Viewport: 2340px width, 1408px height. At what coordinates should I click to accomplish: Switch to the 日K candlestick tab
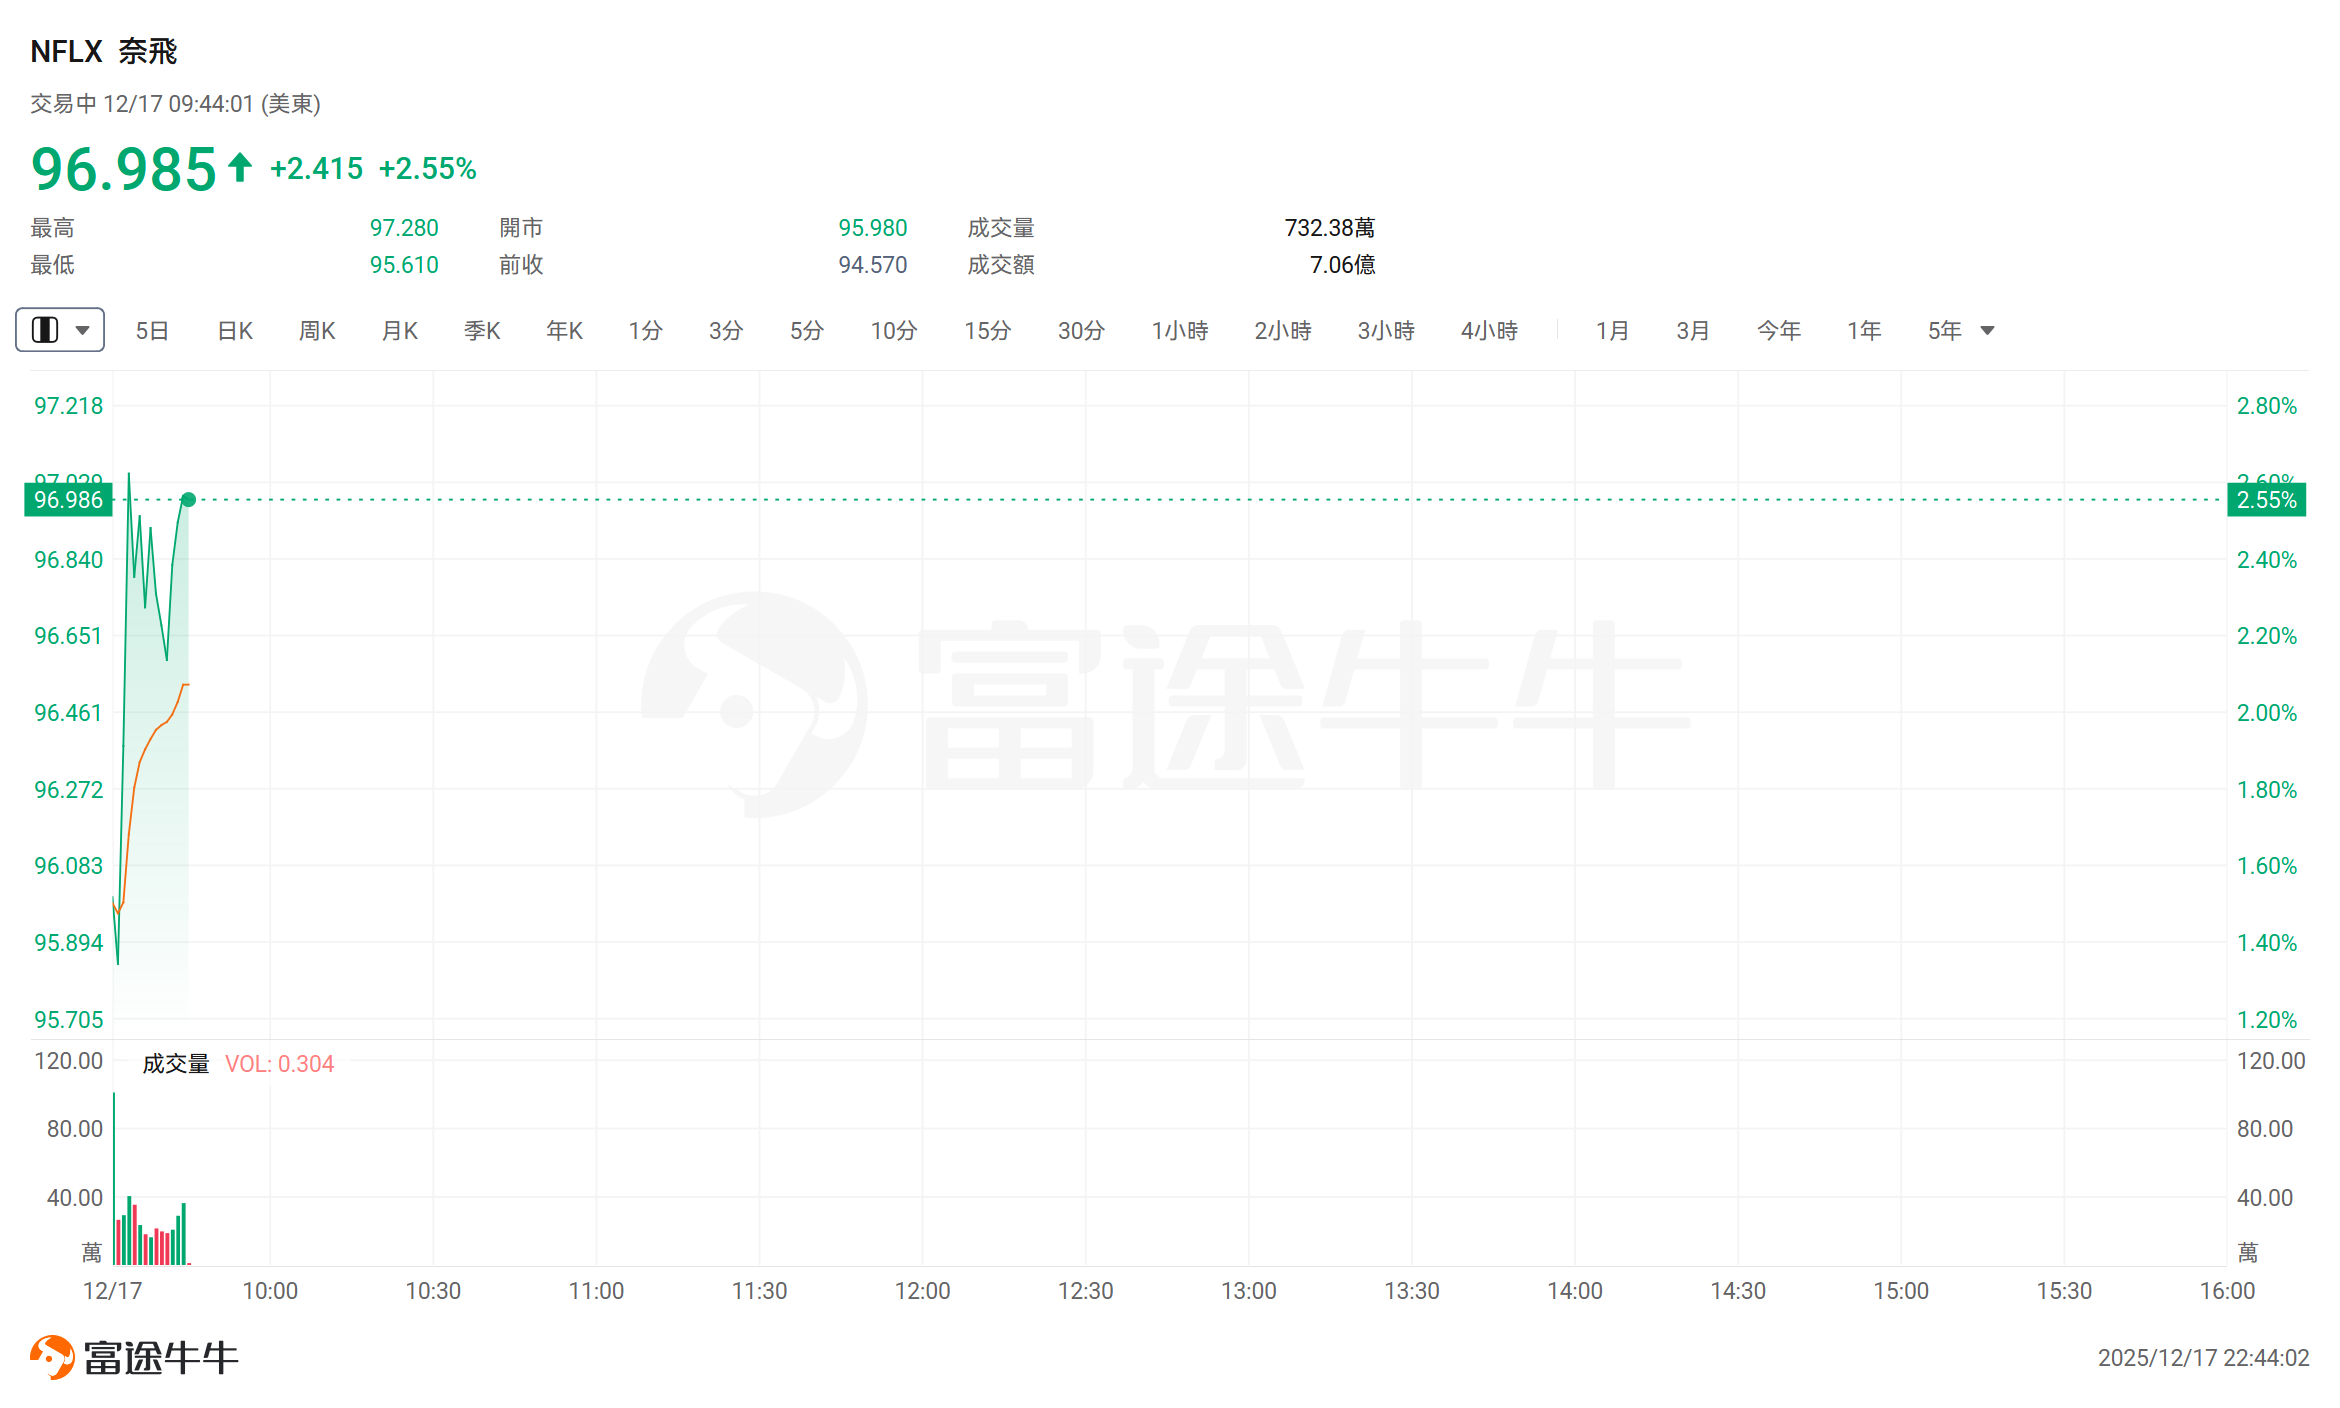coord(235,330)
